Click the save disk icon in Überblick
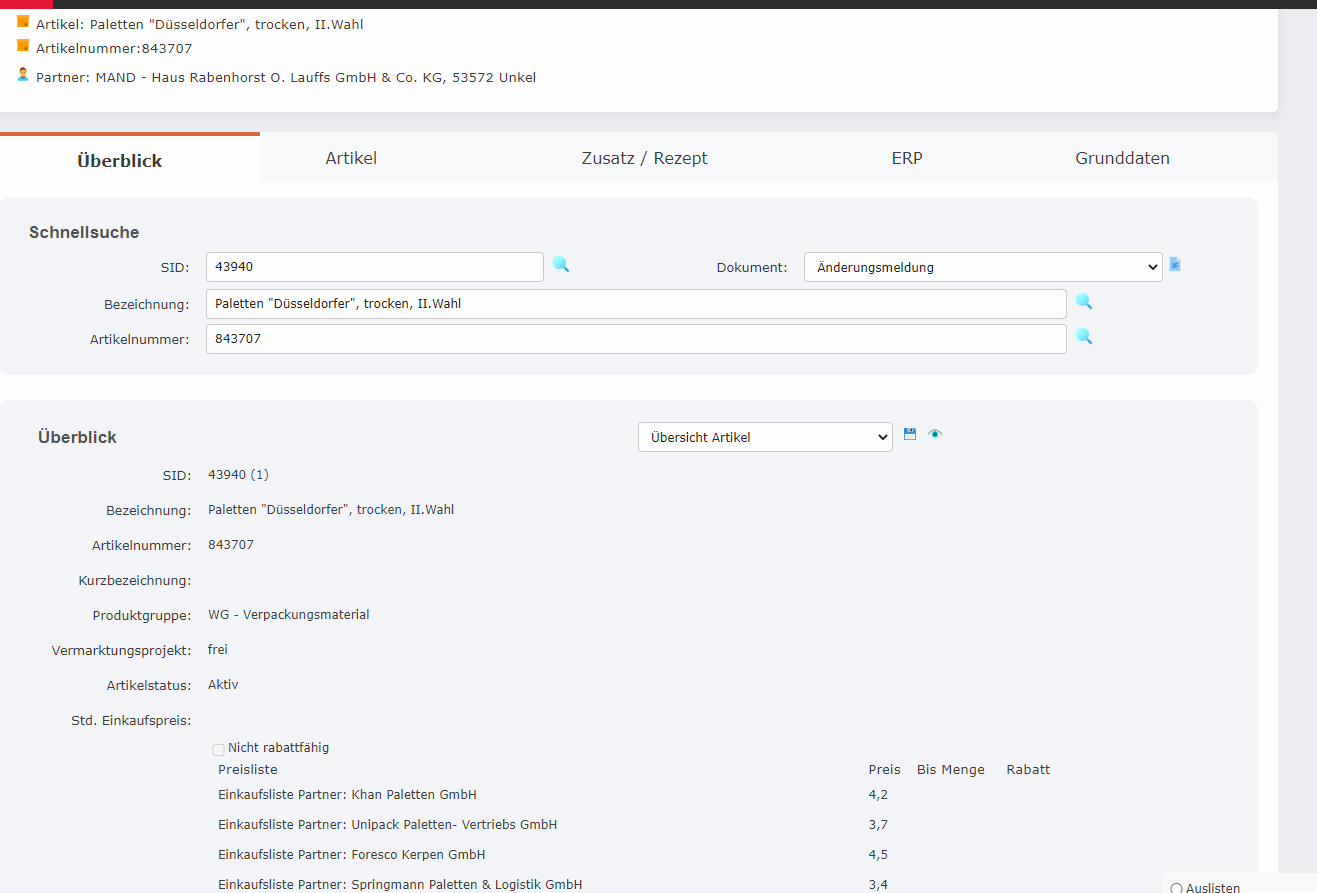 click(x=910, y=434)
